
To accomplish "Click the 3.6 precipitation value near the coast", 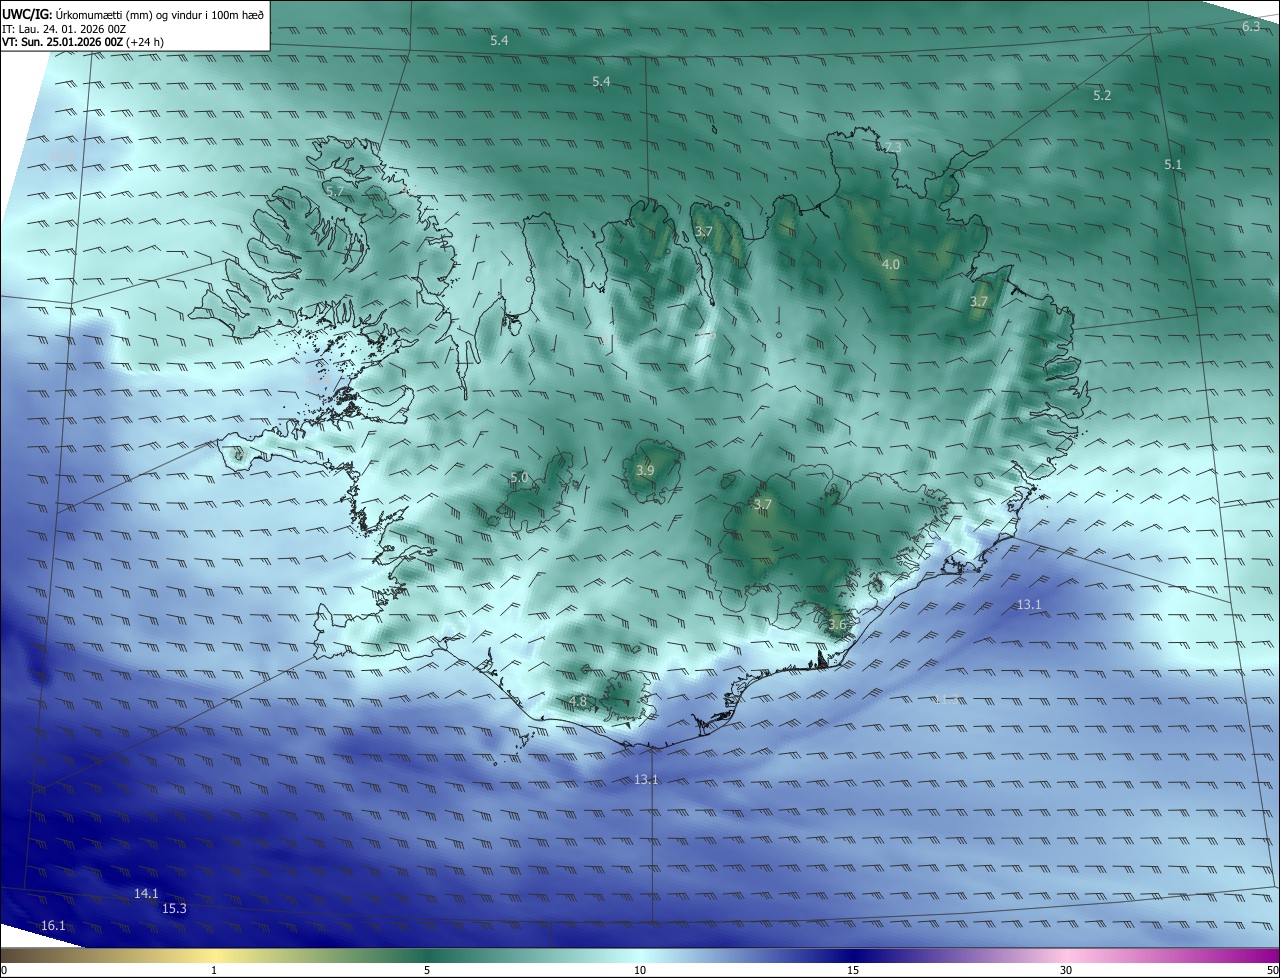I will click(x=837, y=624).
